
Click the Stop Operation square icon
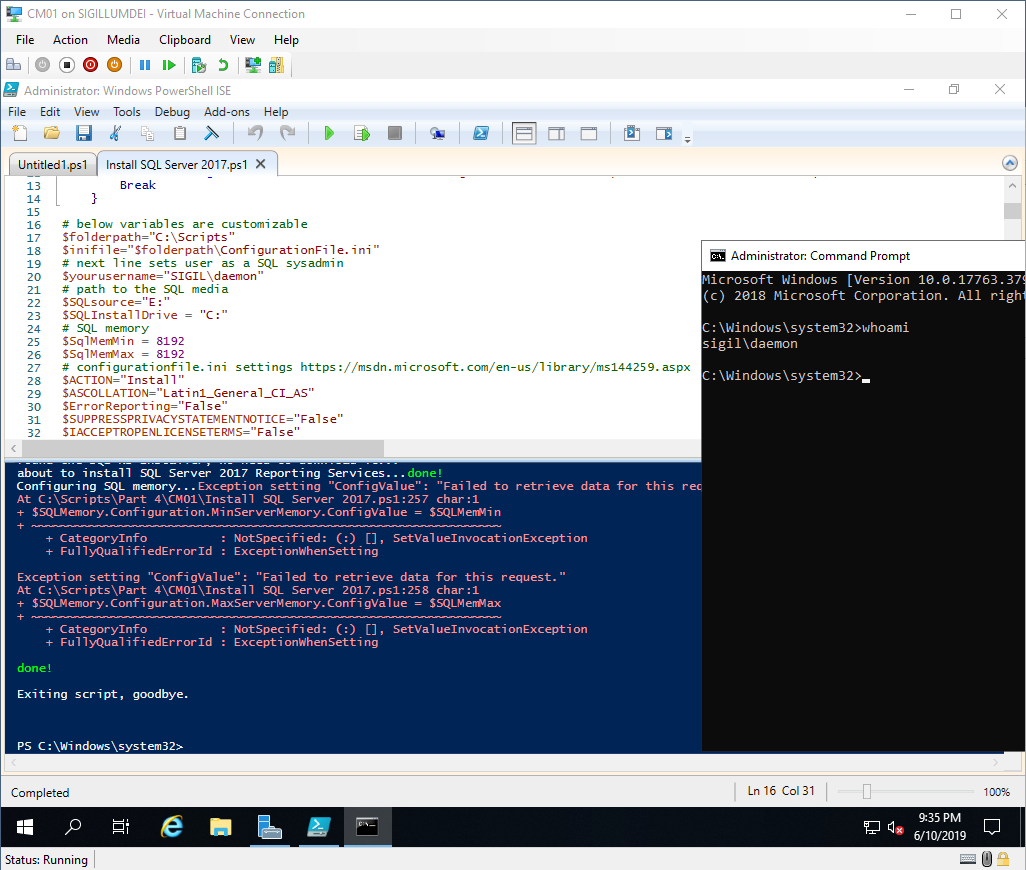[x=395, y=133]
